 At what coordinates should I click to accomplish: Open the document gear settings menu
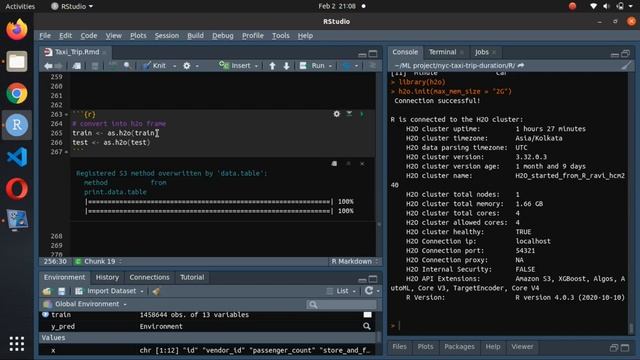point(187,66)
